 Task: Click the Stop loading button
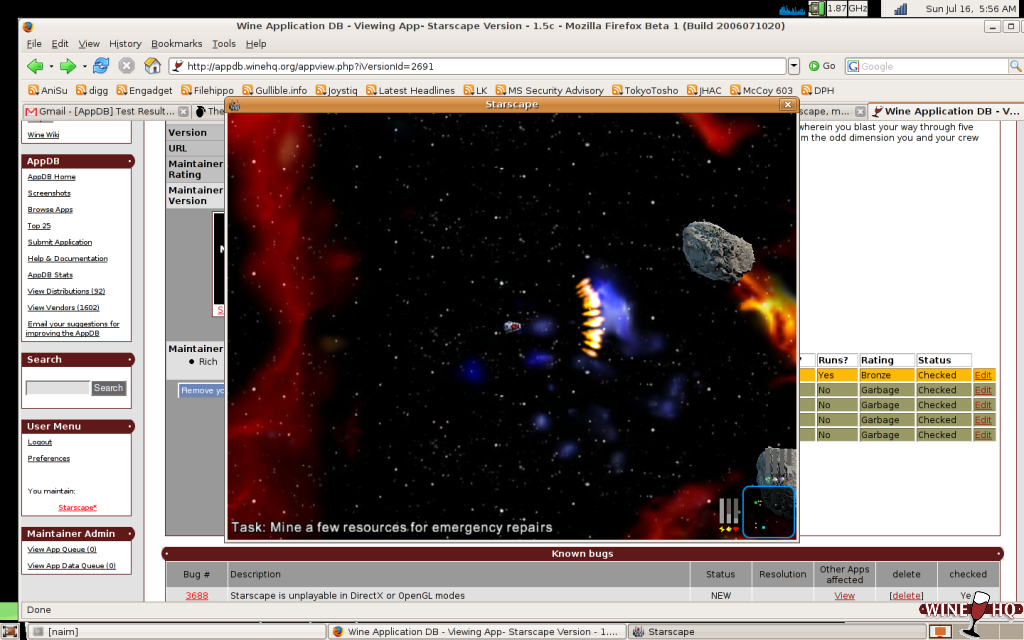(x=127, y=66)
